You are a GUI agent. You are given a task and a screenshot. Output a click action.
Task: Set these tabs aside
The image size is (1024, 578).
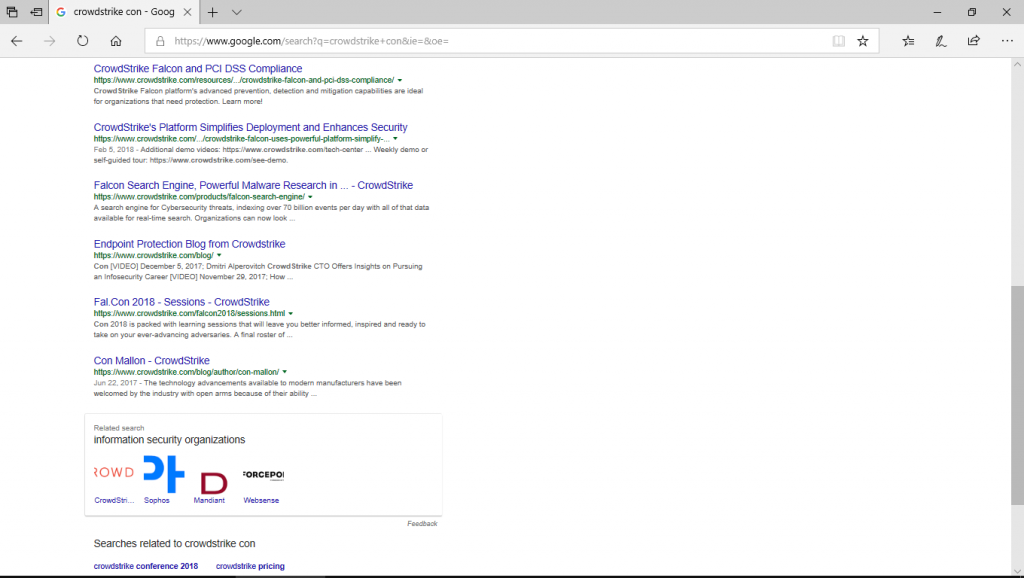(37, 12)
